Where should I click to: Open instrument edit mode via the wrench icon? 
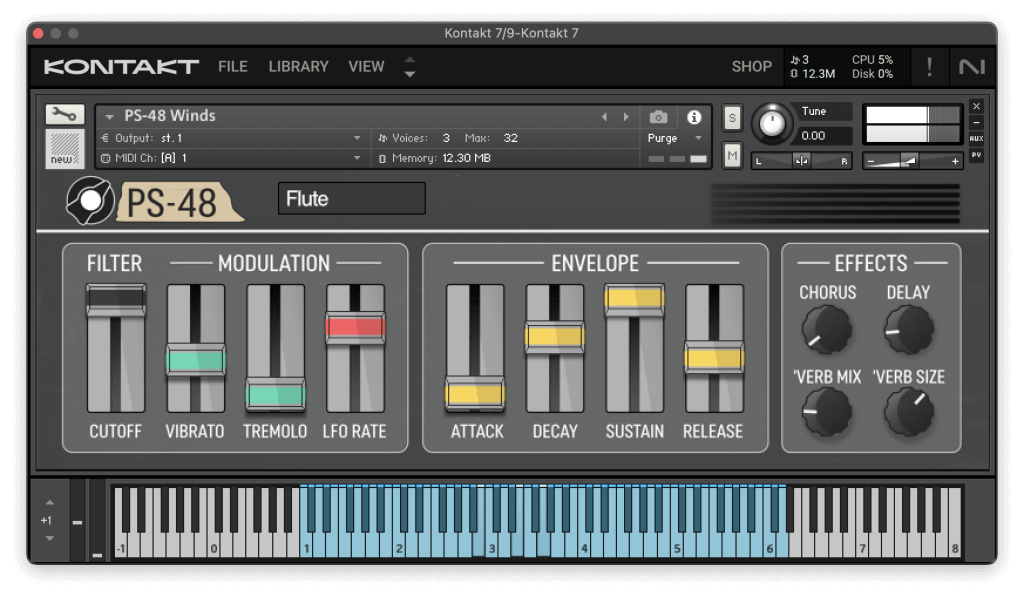tap(63, 114)
